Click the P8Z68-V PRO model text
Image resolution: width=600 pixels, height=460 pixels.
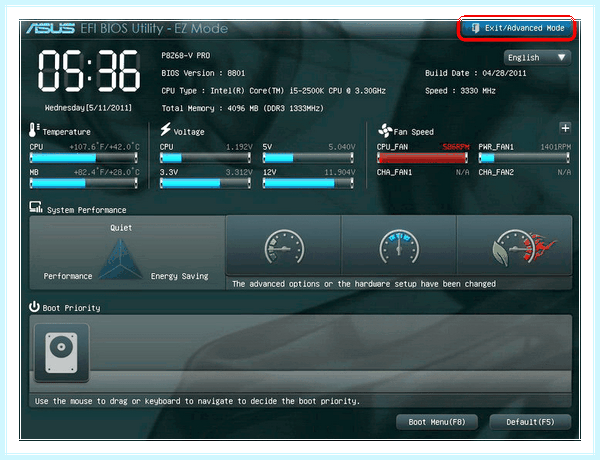pyautogui.click(x=186, y=55)
